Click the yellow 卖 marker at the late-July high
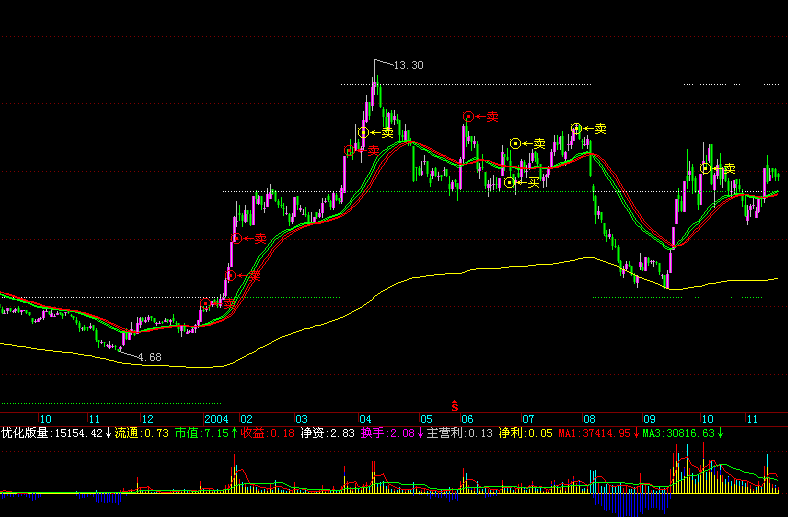The image size is (788, 517). click(x=589, y=129)
